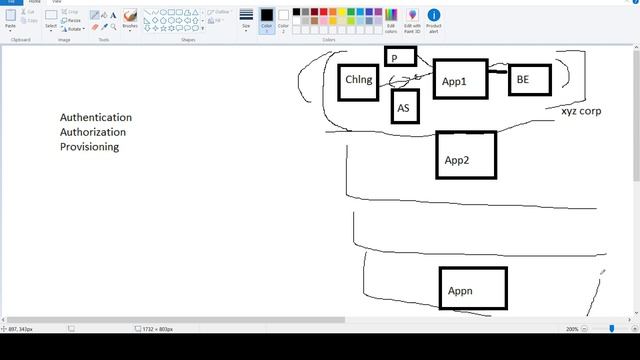Click the Paste clipboard icon
640x360 pixels.
(x=11, y=16)
